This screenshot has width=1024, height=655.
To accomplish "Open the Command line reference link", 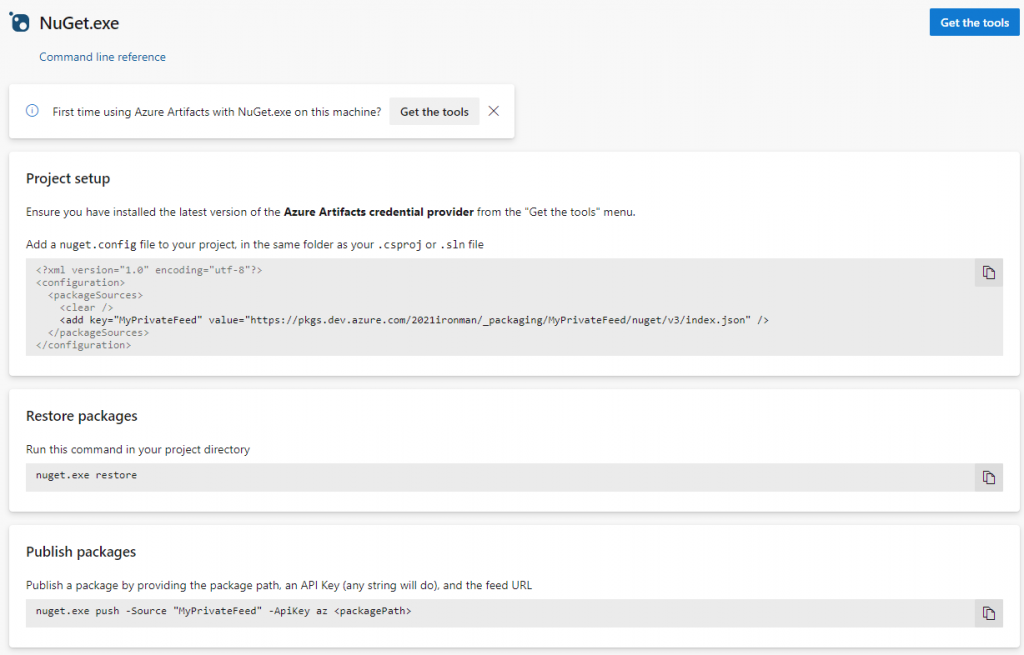I will 102,57.
